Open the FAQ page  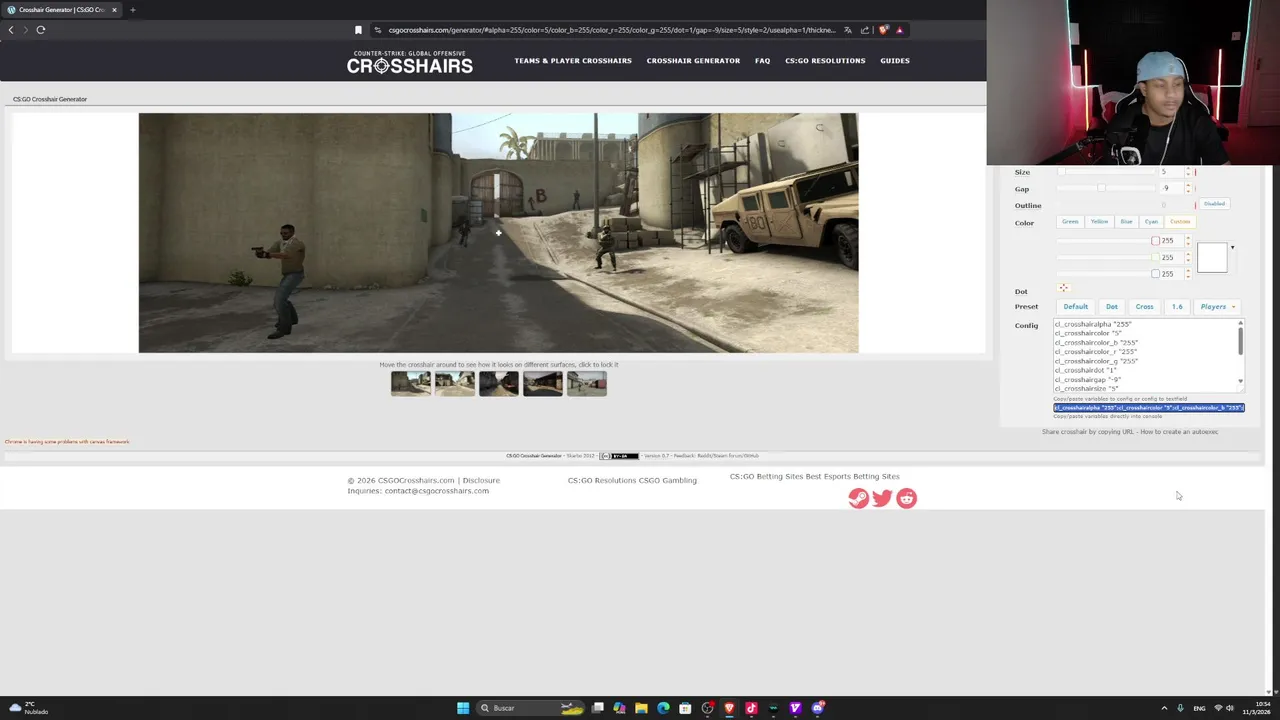pyautogui.click(x=762, y=61)
